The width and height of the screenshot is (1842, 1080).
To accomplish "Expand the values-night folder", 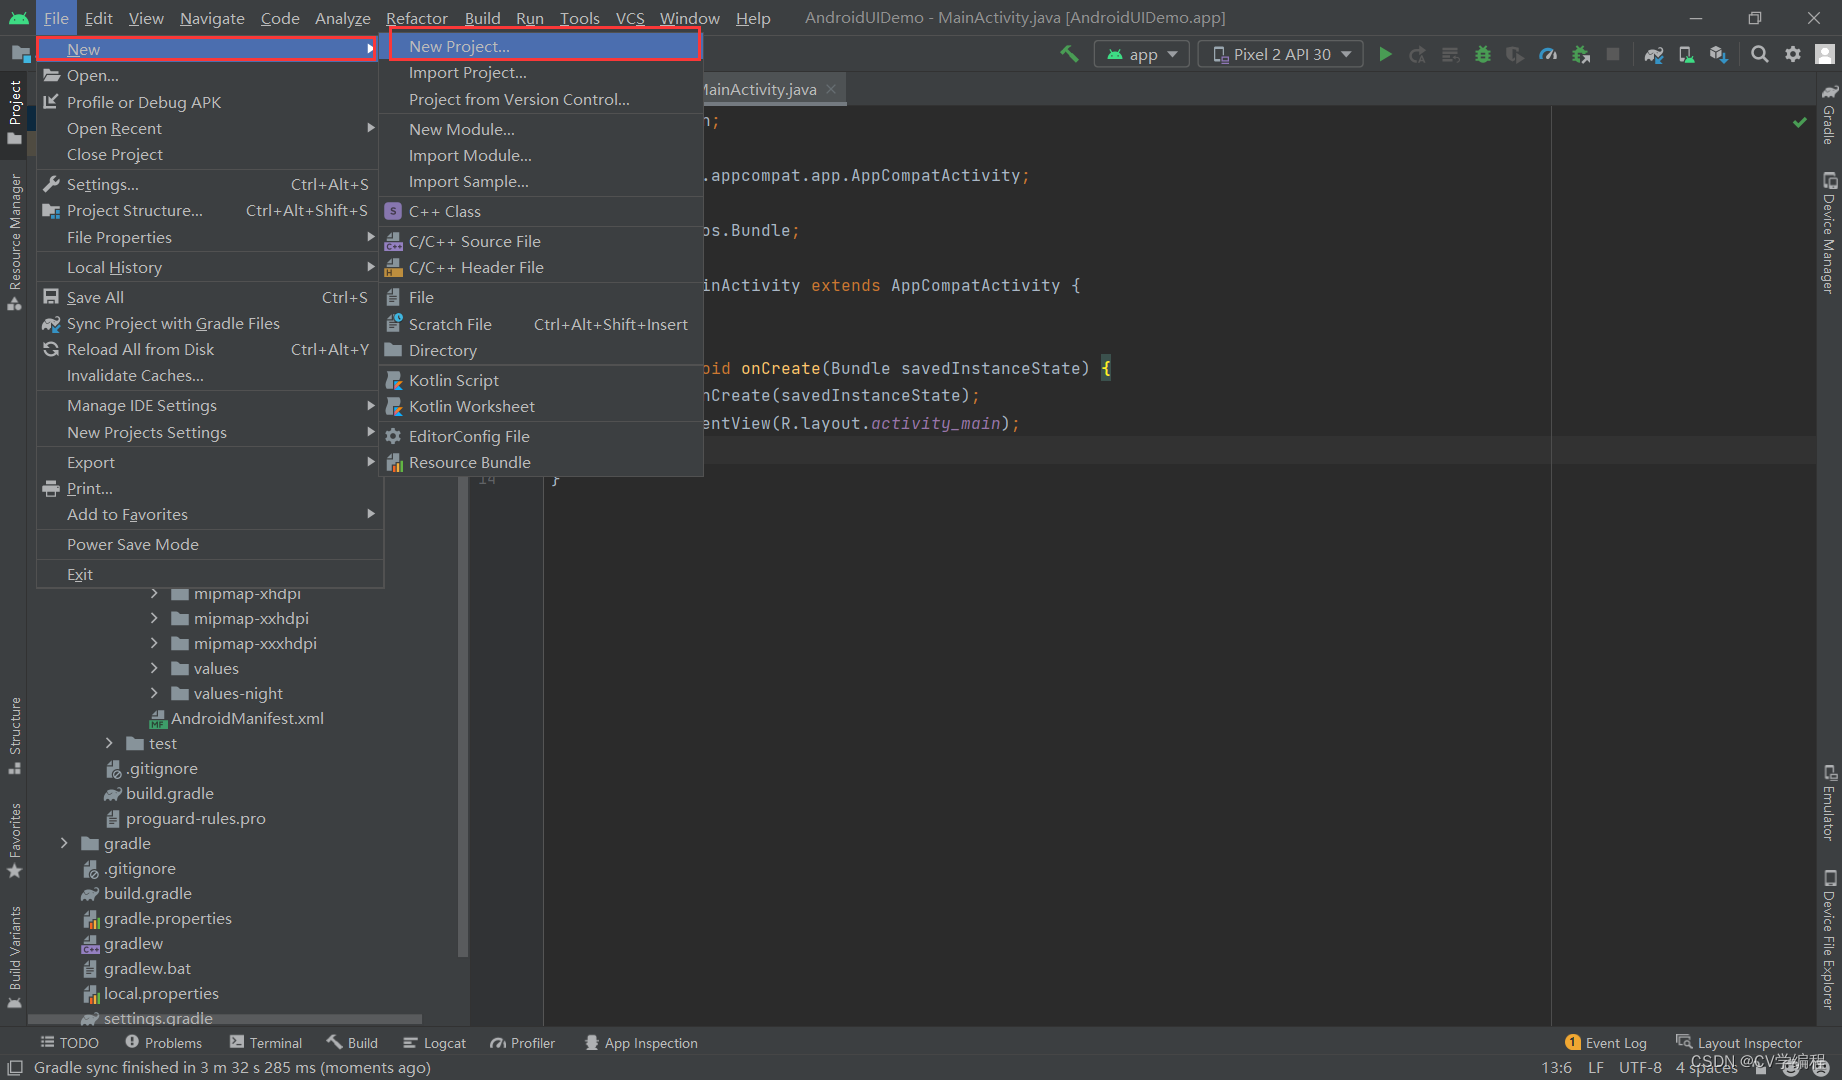I will point(154,693).
